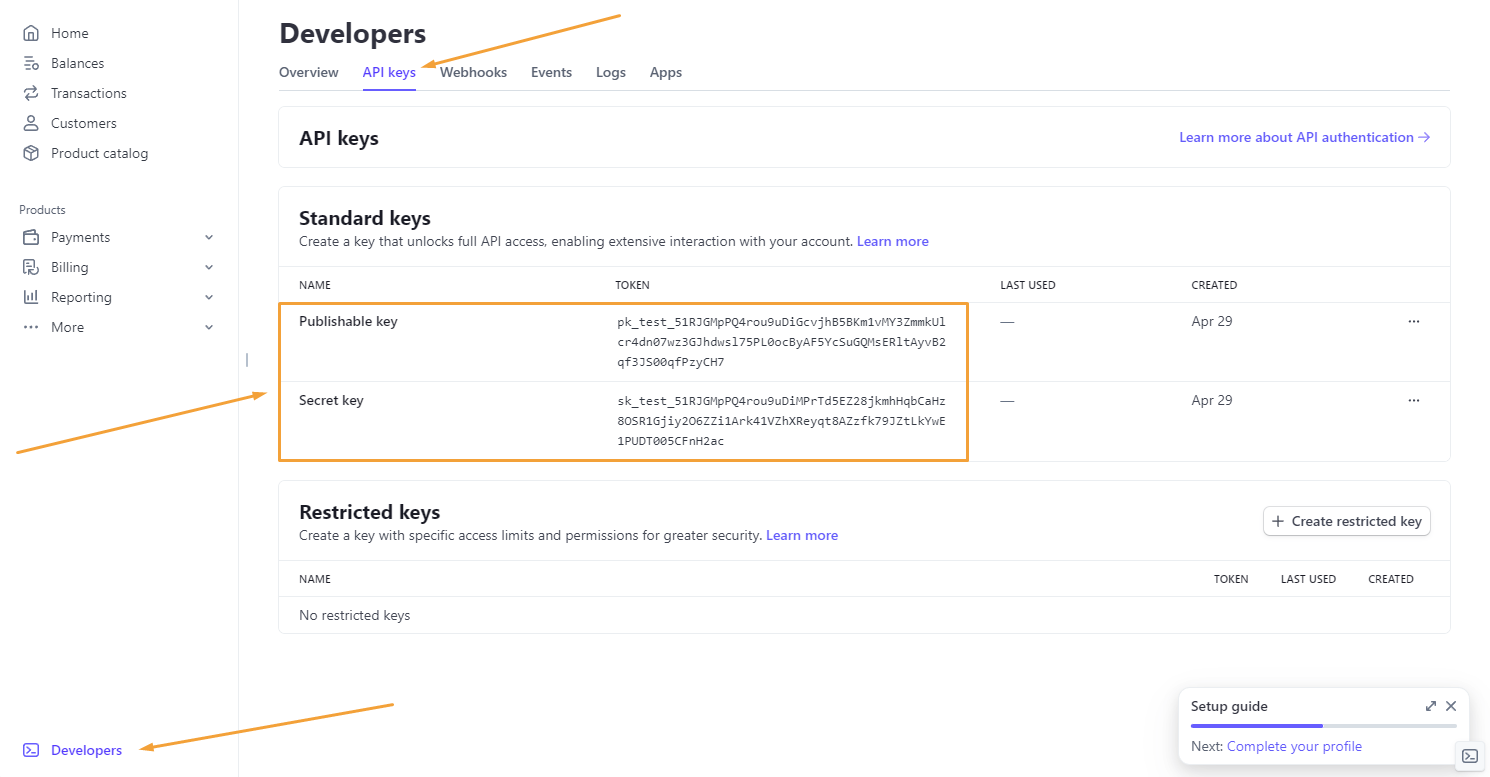Screen dimensions: 1490x777
Task: Open the Complete your profile link
Action: point(1294,746)
